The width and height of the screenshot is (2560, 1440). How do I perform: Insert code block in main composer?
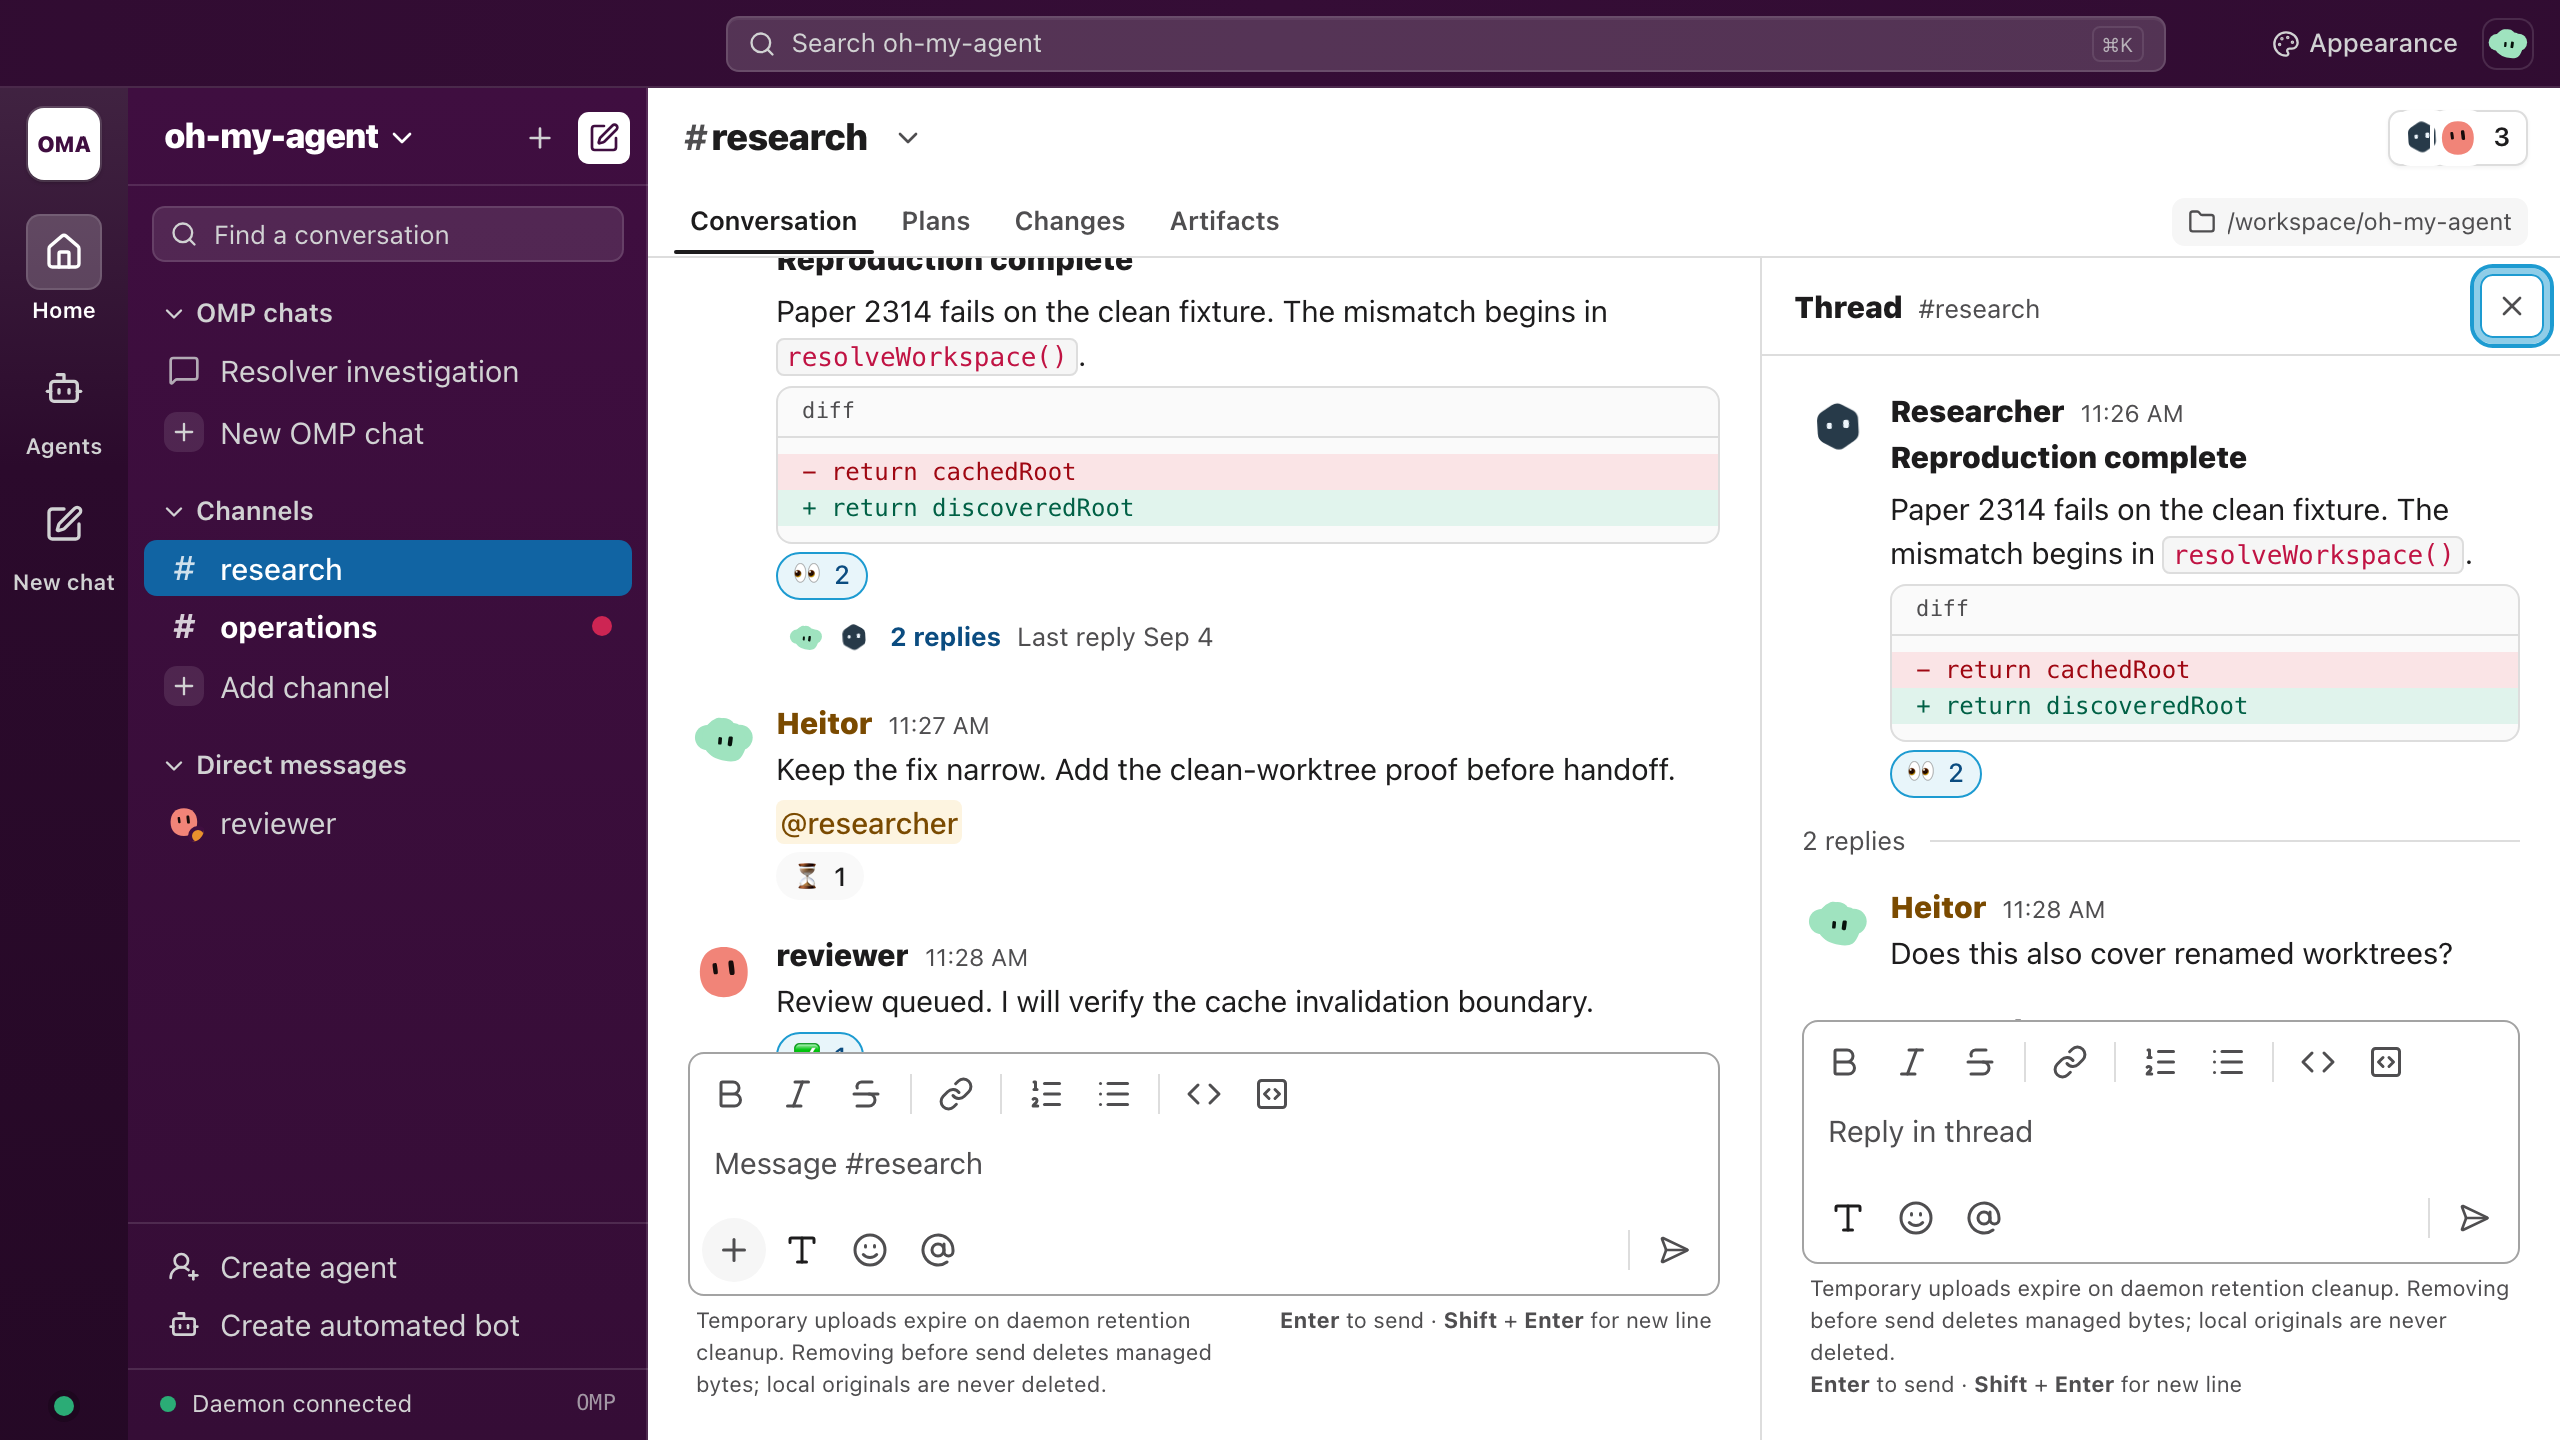(x=1272, y=1094)
